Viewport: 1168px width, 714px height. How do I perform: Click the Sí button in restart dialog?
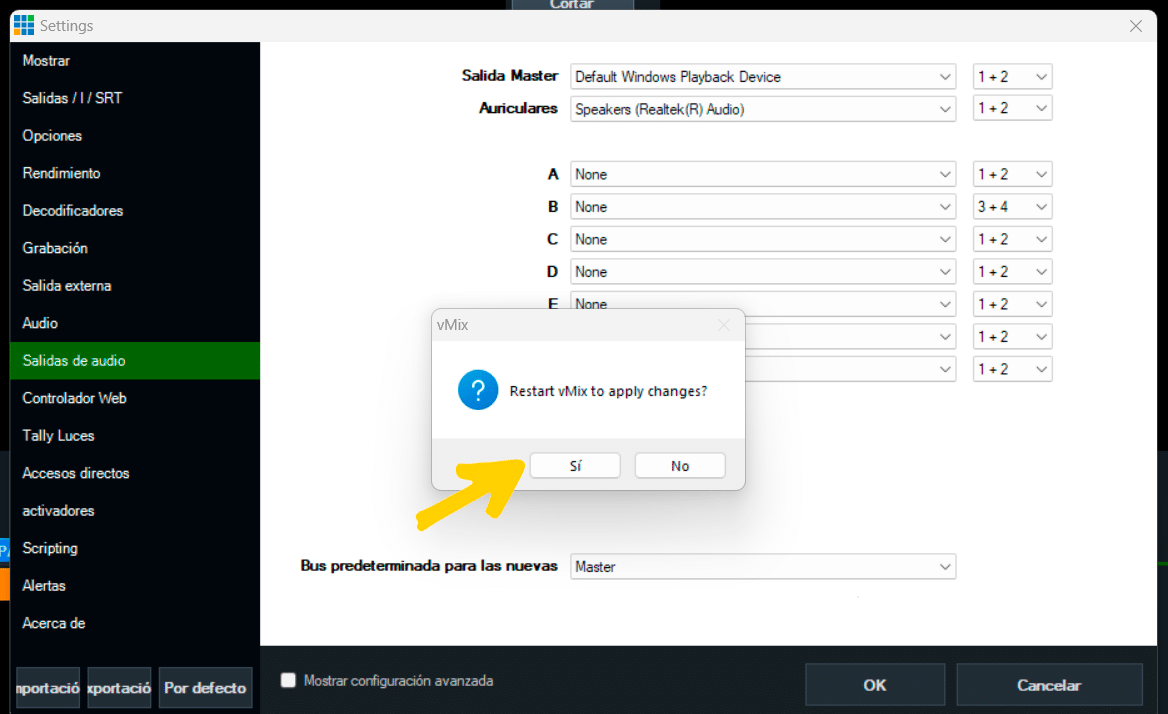coord(575,466)
